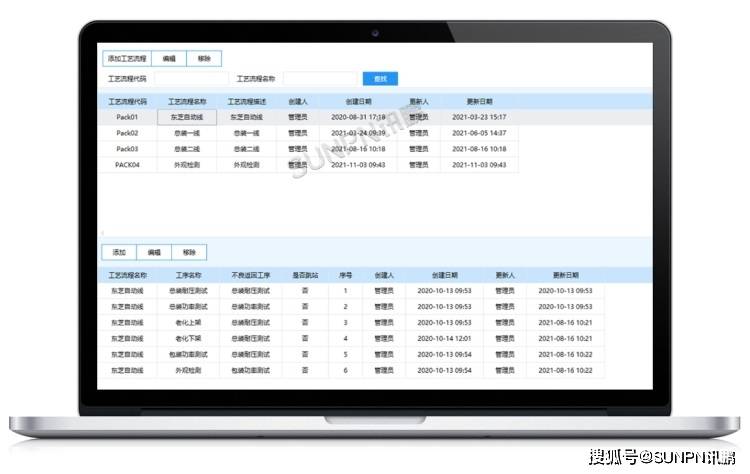Image resolution: width=750 pixels, height=474 pixels.
Task: Select the Pack01 row code cell
Action: (127, 117)
